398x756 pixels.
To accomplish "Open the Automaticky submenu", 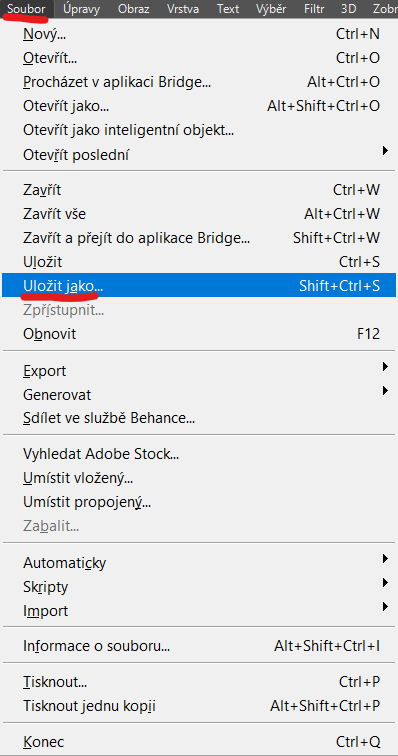I will click(x=199, y=562).
